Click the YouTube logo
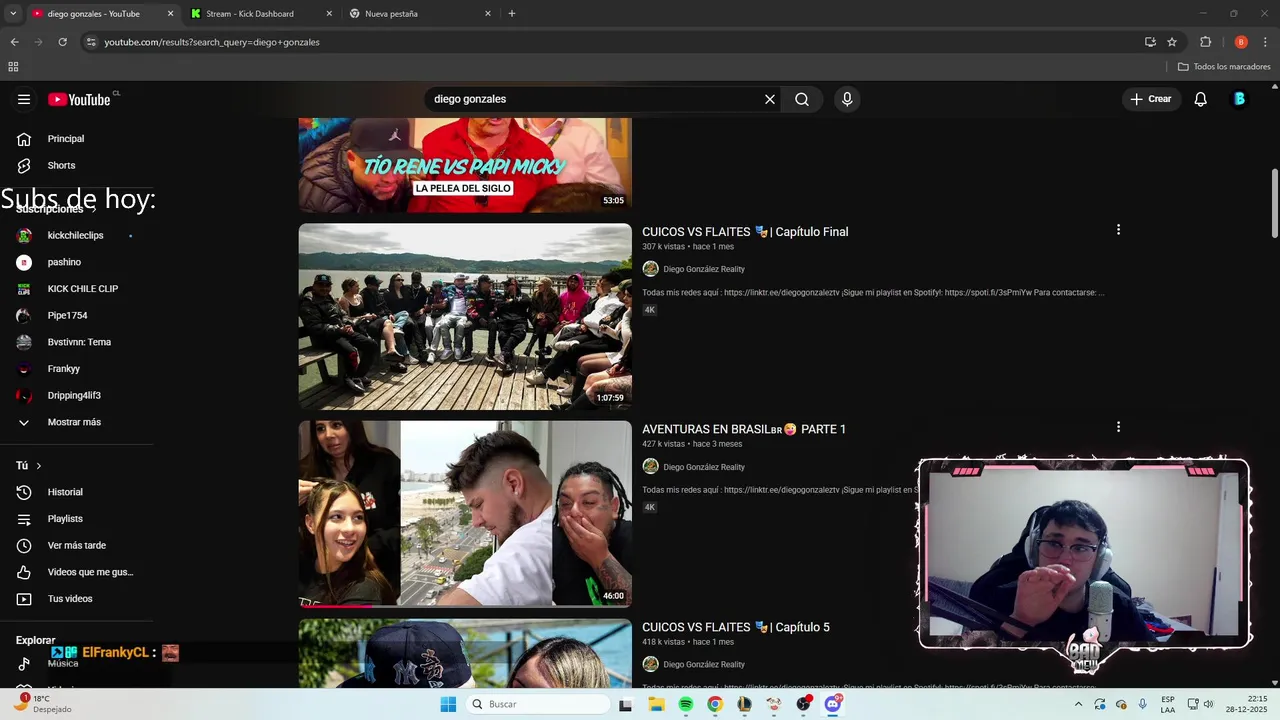The image size is (1280, 720). coord(79,99)
